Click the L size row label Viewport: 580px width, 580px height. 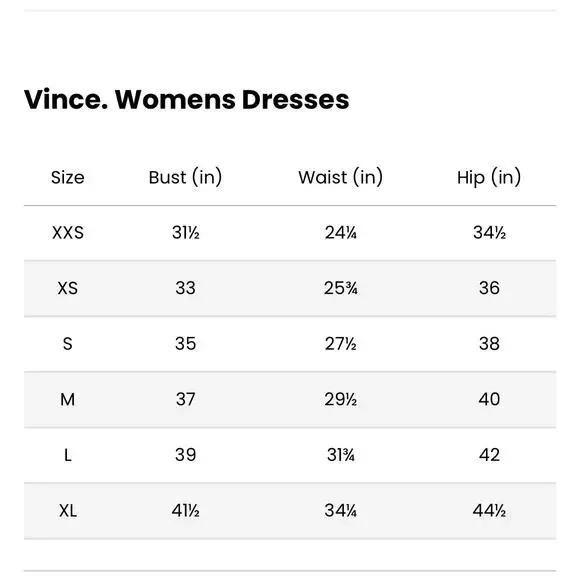pyautogui.click(x=68, y=455)
